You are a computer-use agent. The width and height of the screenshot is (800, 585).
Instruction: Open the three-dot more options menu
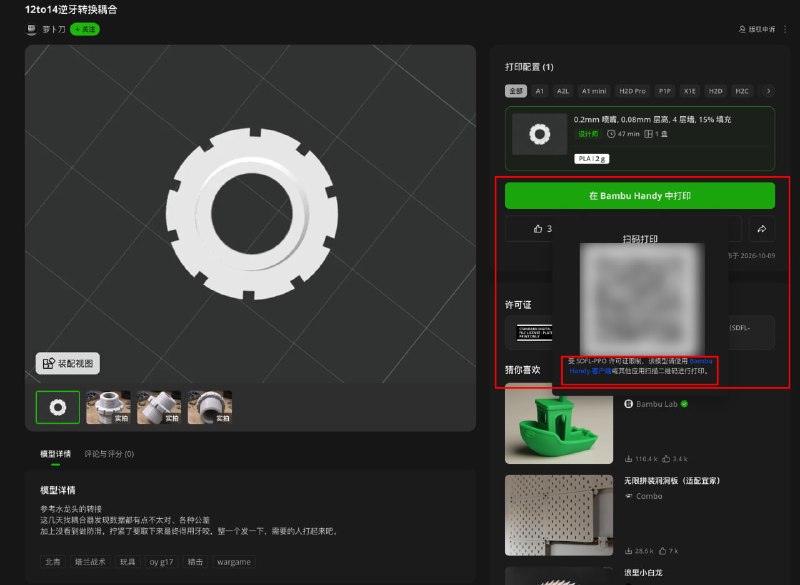(x=785, y=29)
